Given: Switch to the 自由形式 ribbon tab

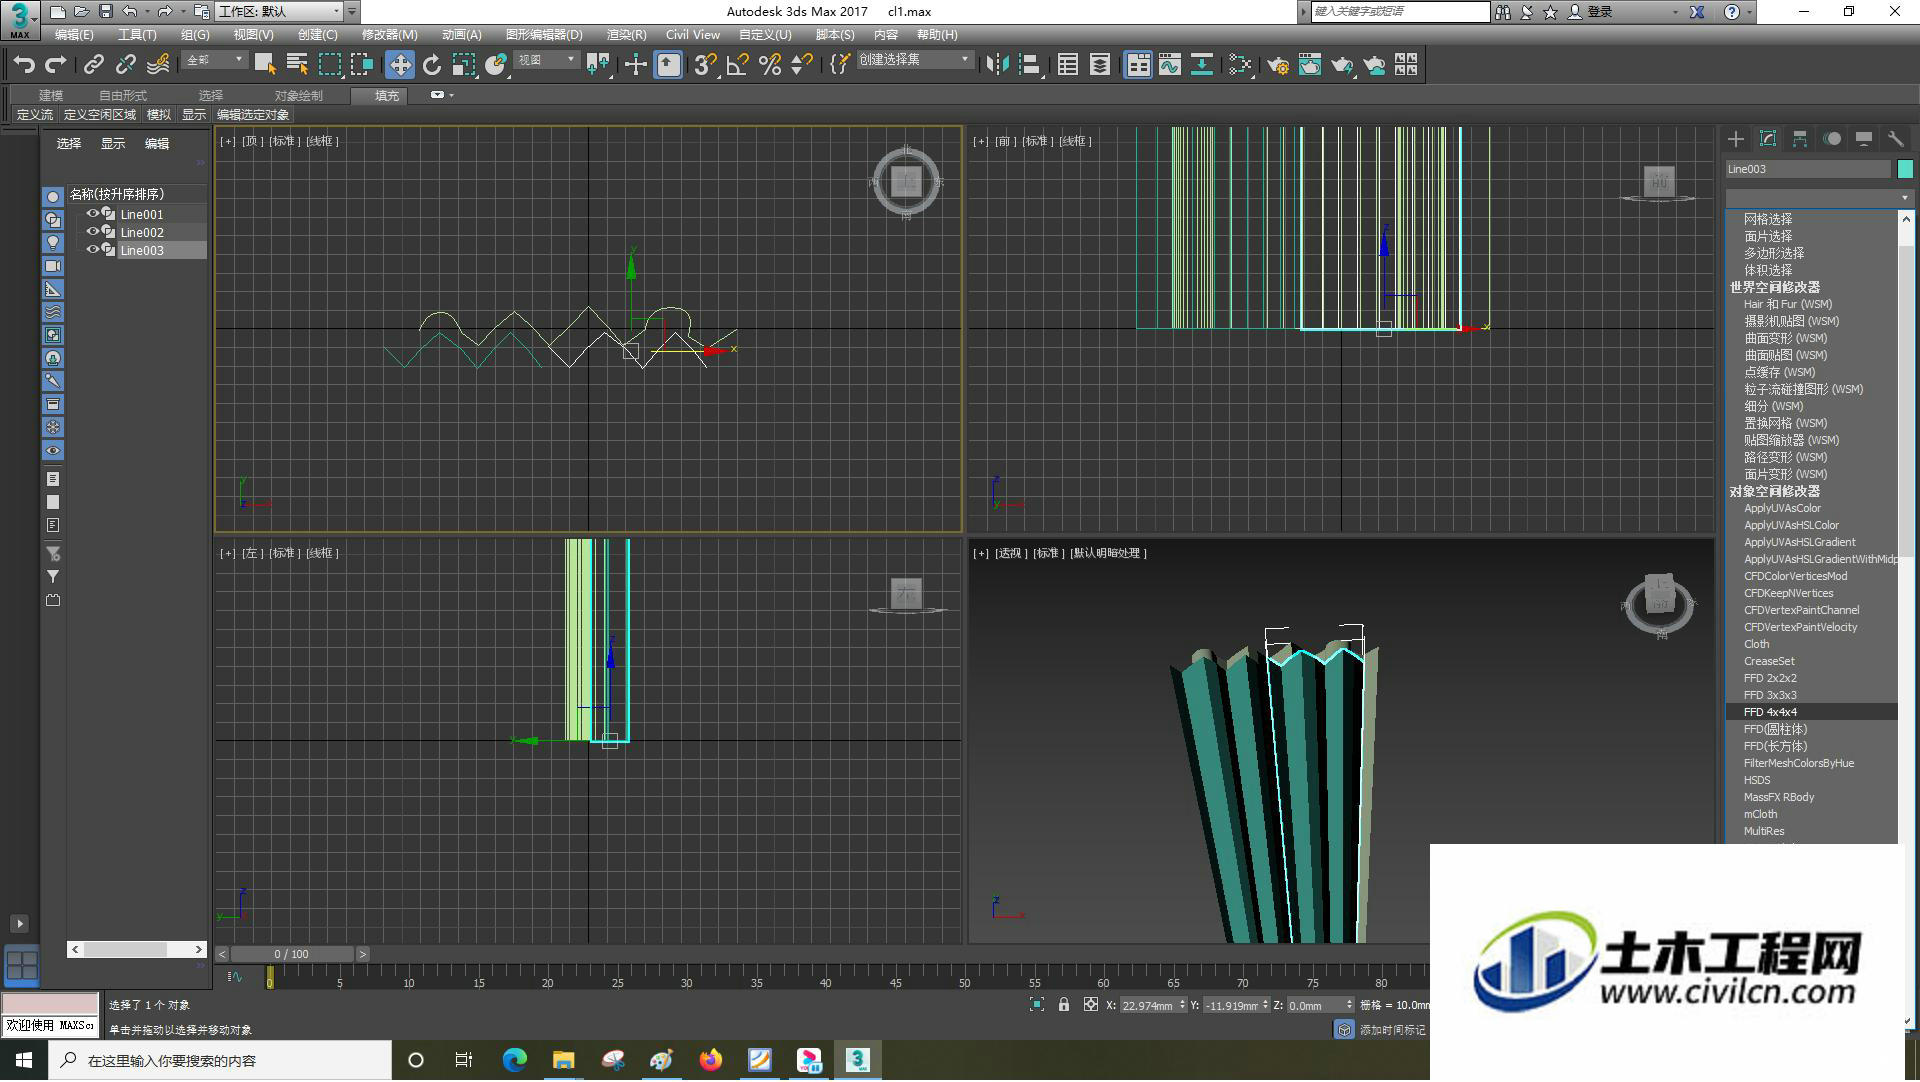Looking at the screenshot, I should [x=123, y=96].
